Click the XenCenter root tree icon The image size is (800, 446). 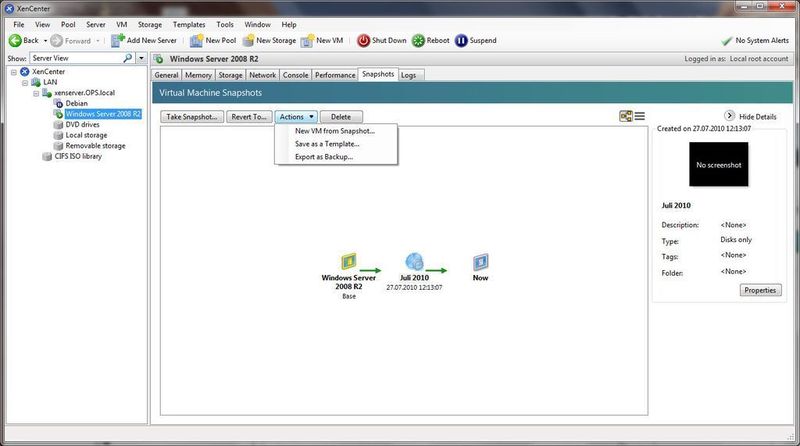(x=24, y=71)
